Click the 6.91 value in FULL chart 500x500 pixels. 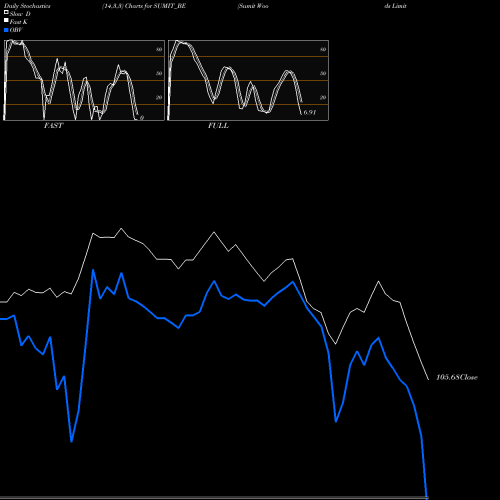310,112
